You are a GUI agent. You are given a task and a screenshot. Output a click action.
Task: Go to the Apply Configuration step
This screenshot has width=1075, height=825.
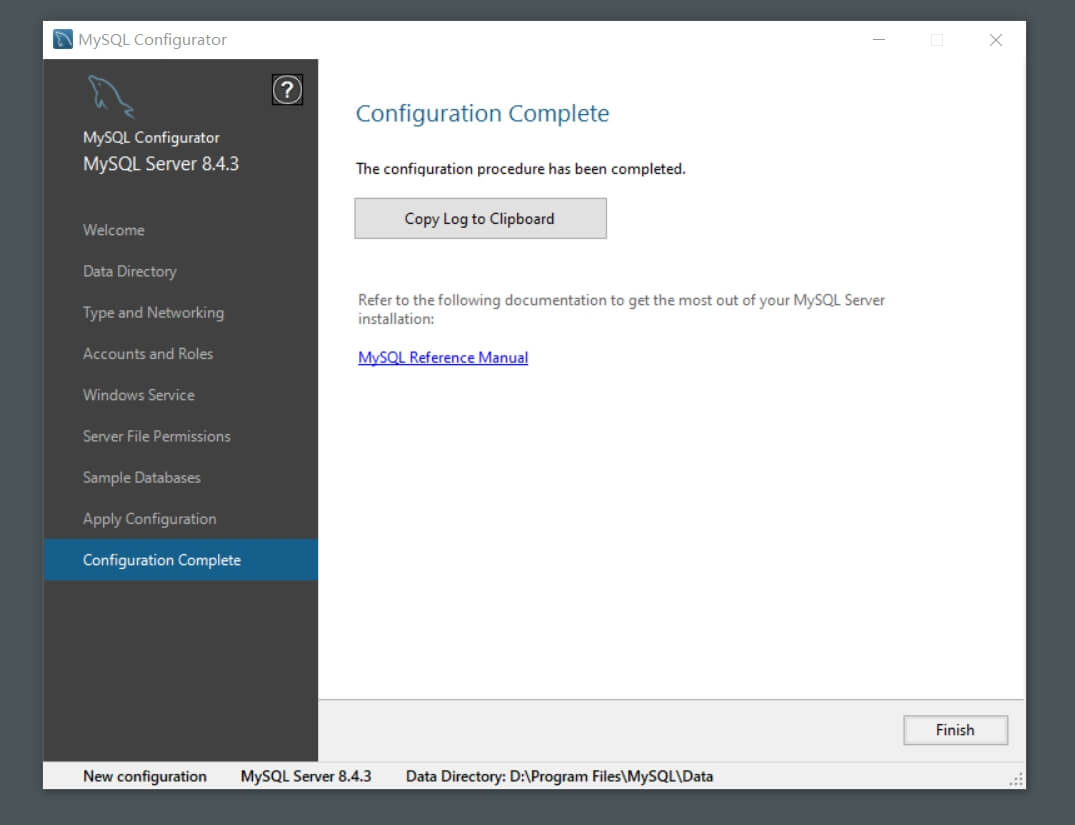149,519
